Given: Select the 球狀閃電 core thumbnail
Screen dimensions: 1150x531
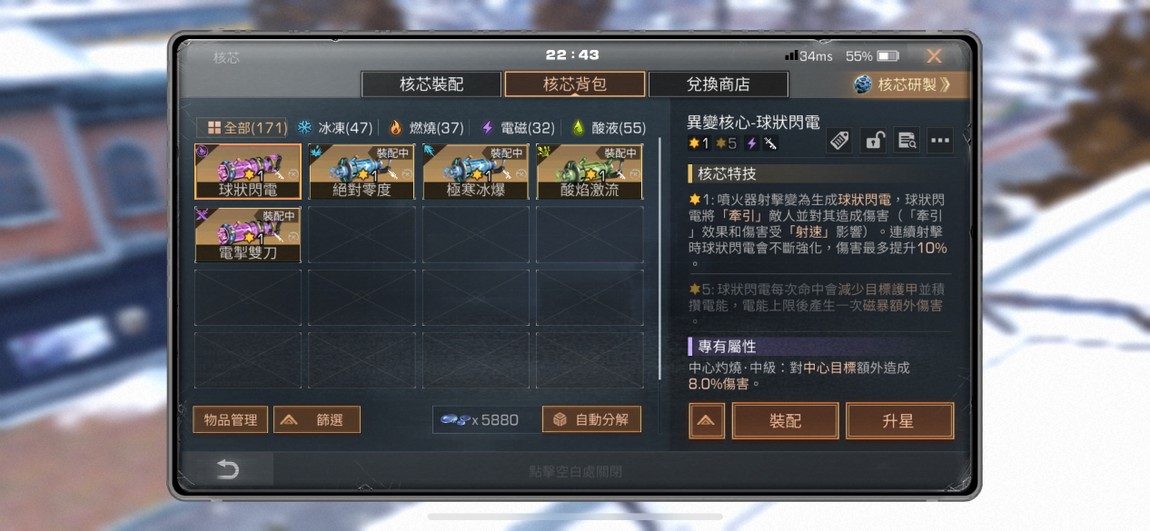Looking at the screenshot, I should click(x=248, y=172).
